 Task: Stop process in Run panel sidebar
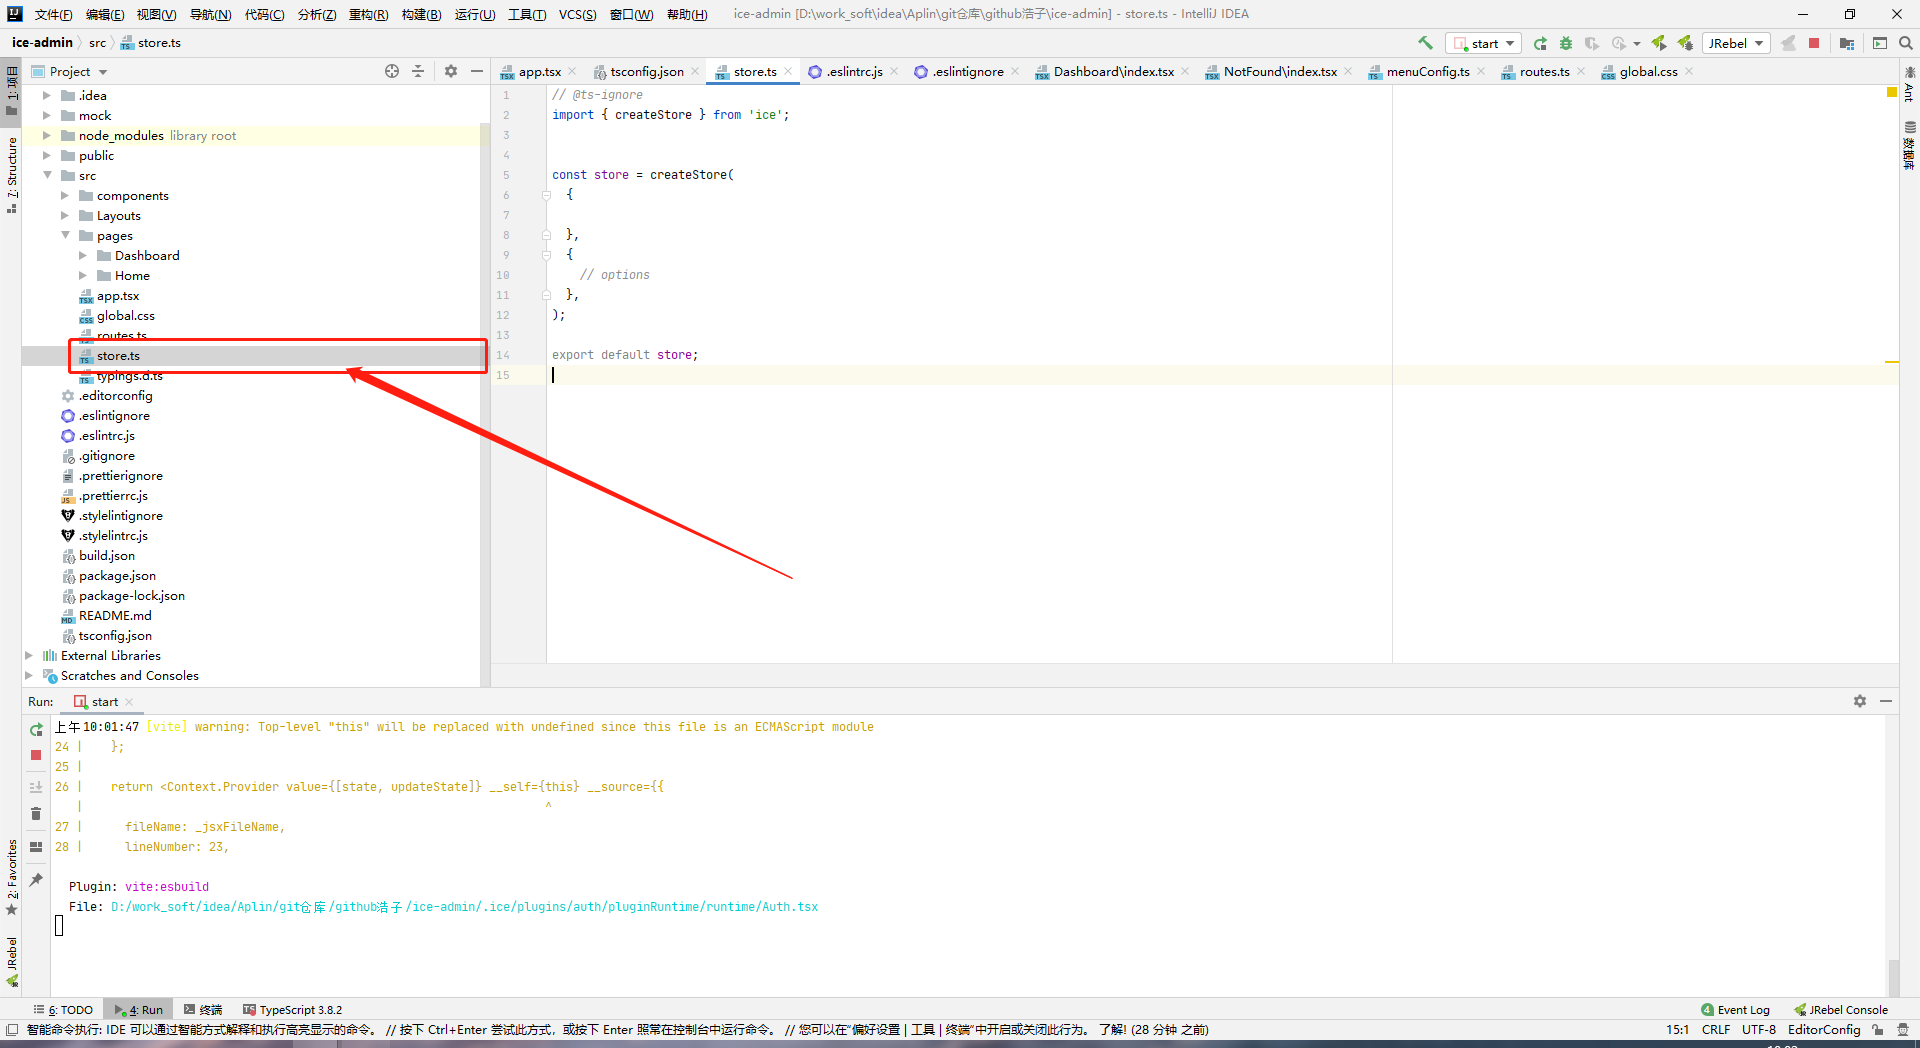point(36,755)
